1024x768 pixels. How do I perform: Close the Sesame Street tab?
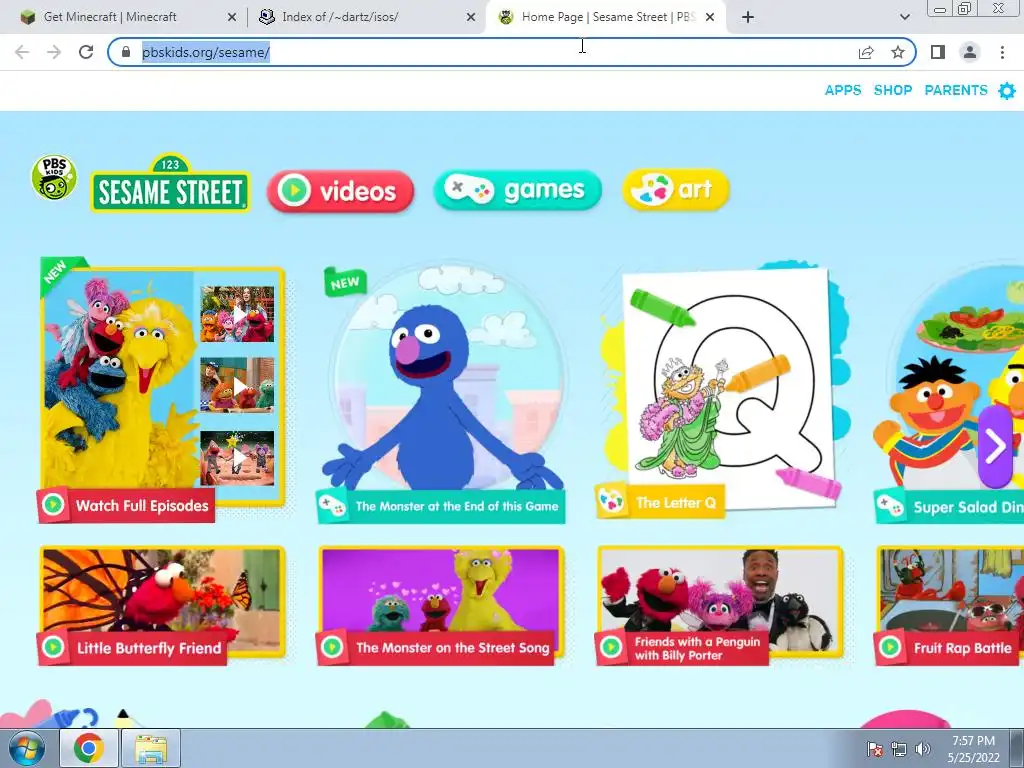click(710, 18)
